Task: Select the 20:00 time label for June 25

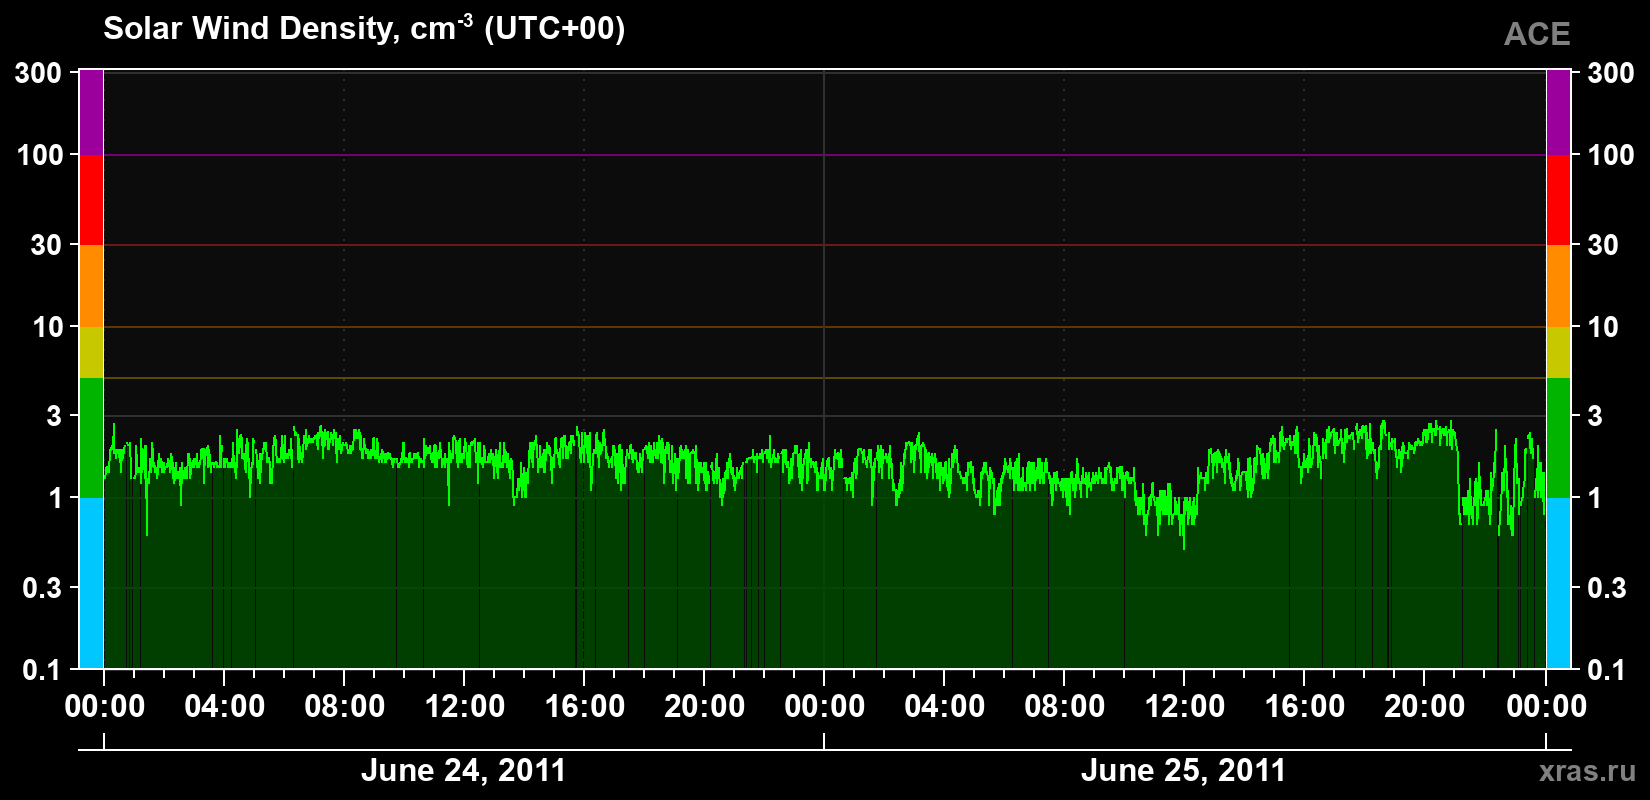Action: [x=1424, y=707]
